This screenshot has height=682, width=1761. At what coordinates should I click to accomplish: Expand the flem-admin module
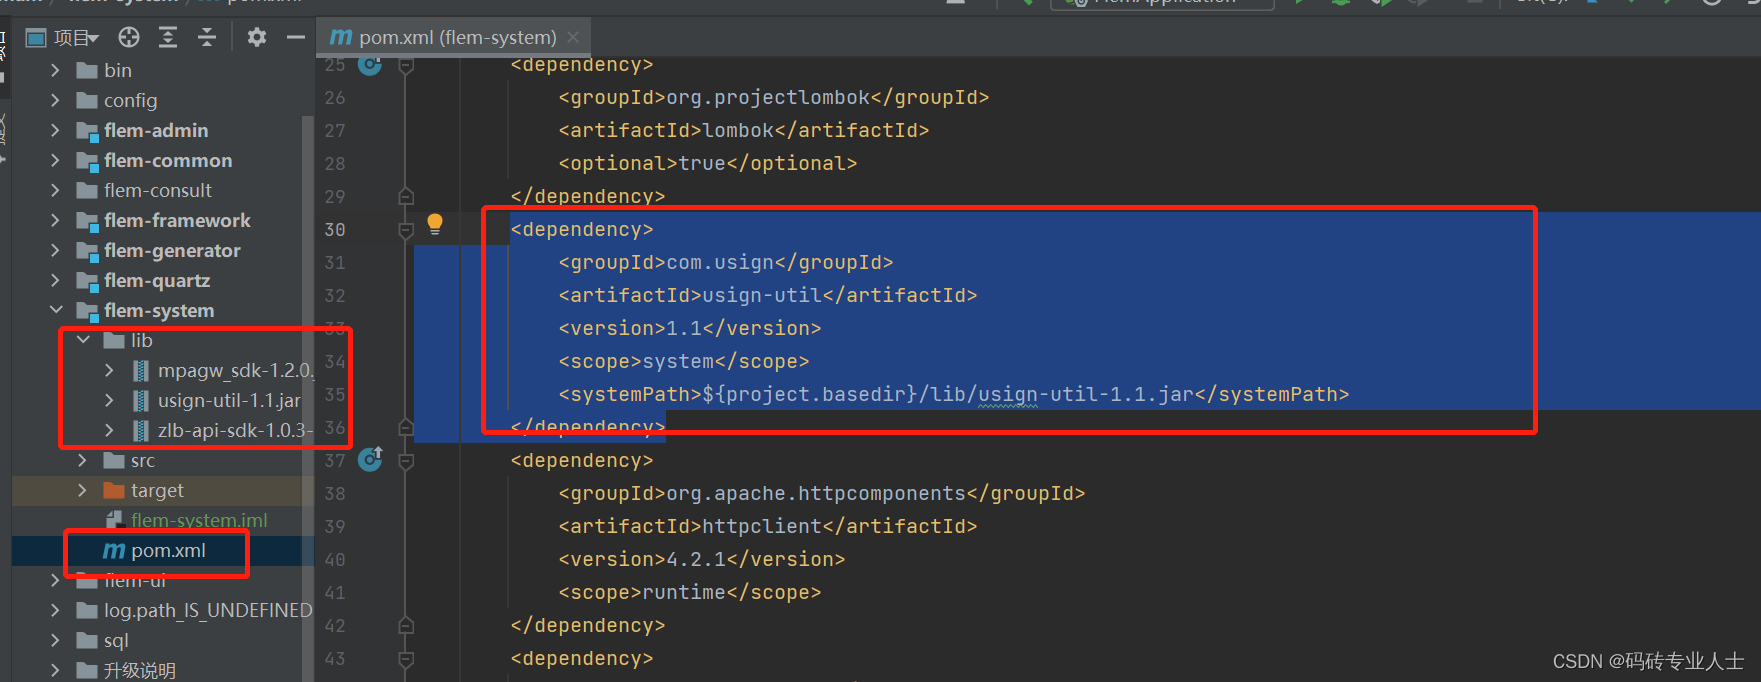(x=55, y=131)
